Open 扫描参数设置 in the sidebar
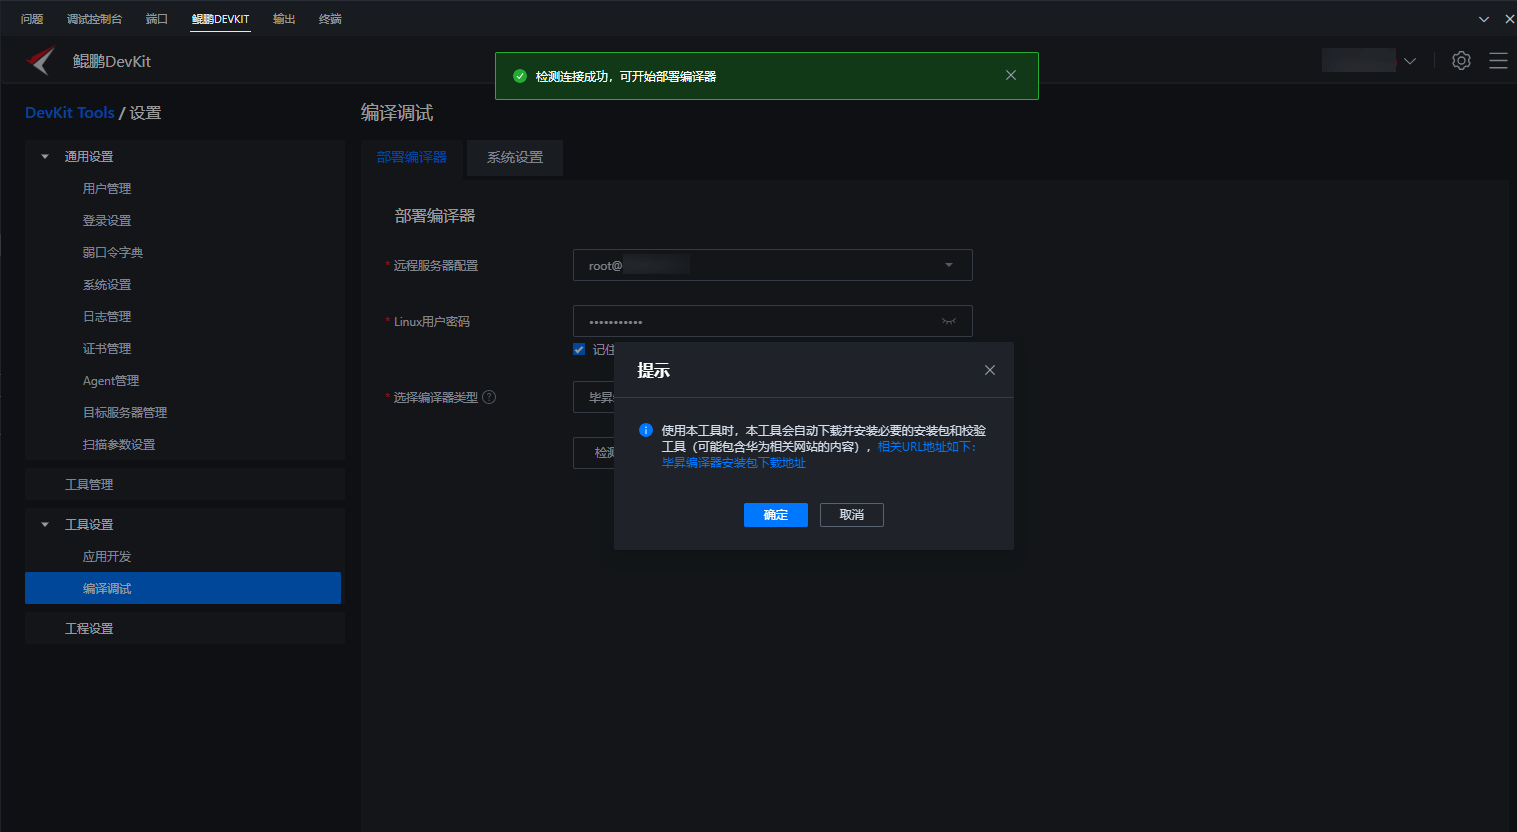1517x832 pixels. 119,444
